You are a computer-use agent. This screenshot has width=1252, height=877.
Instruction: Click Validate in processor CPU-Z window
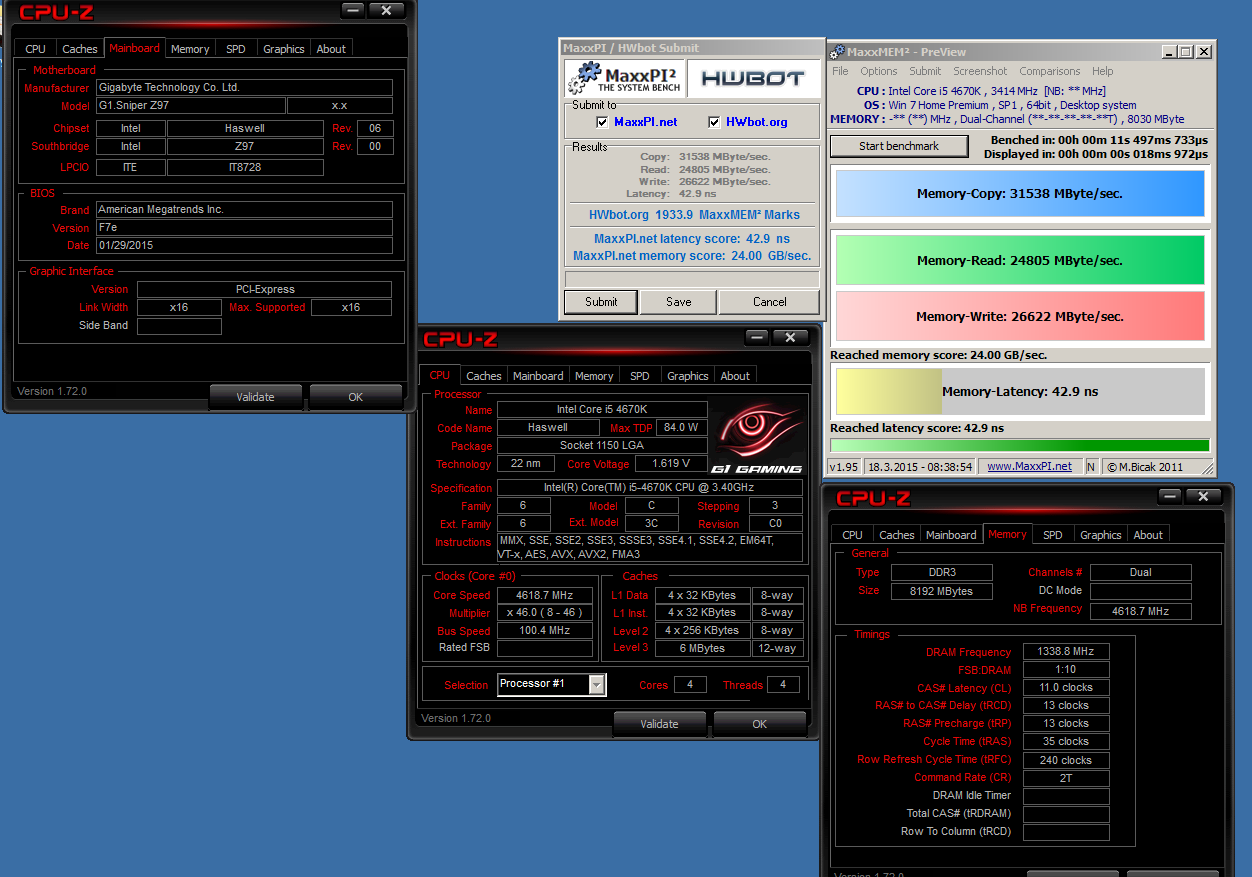(659, 724)
